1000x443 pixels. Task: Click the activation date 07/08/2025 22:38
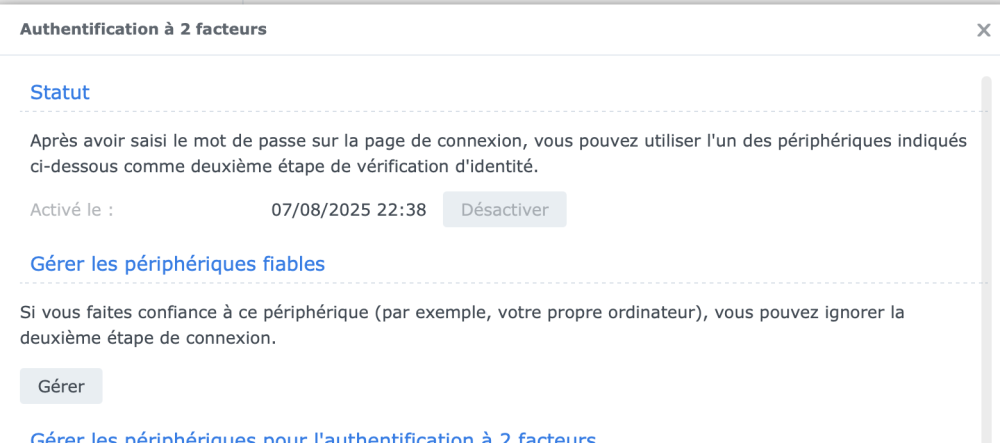click(x=349, y=210)
